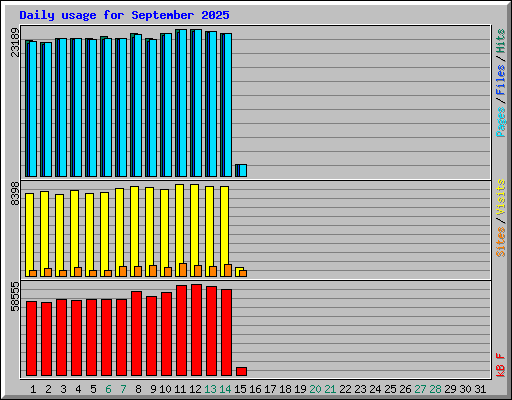This screenshot has width=512, height=400.
Task: Click the green day 20 axis label
Action: click(315, 389)
